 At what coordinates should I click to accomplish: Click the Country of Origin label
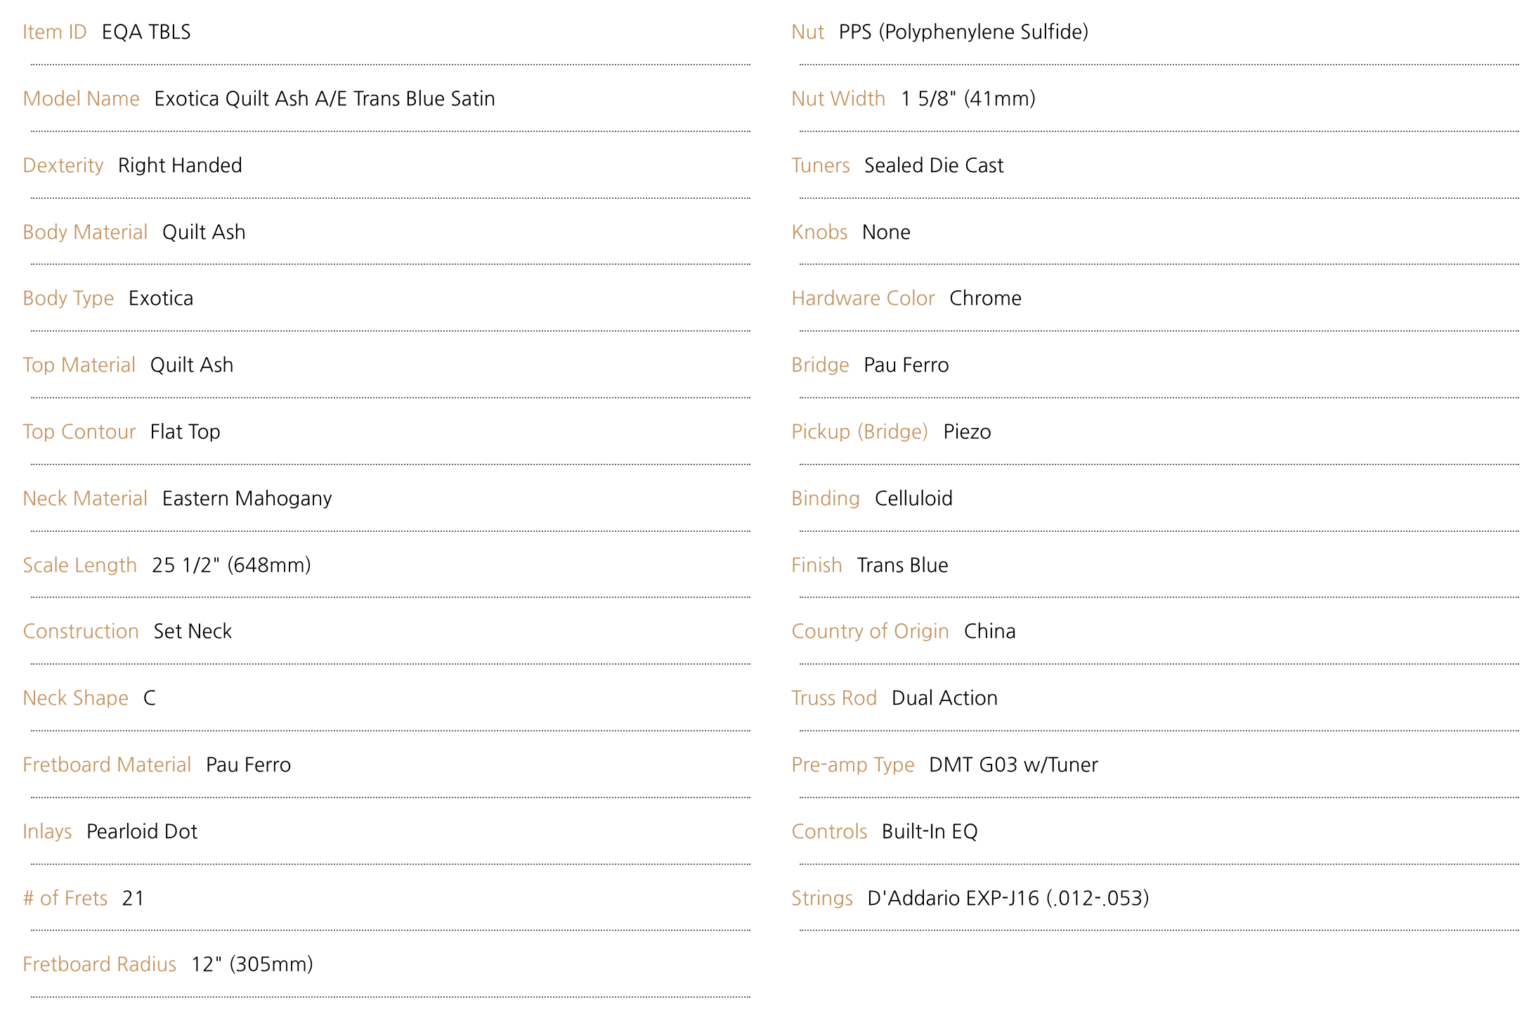tap(870, 632)
